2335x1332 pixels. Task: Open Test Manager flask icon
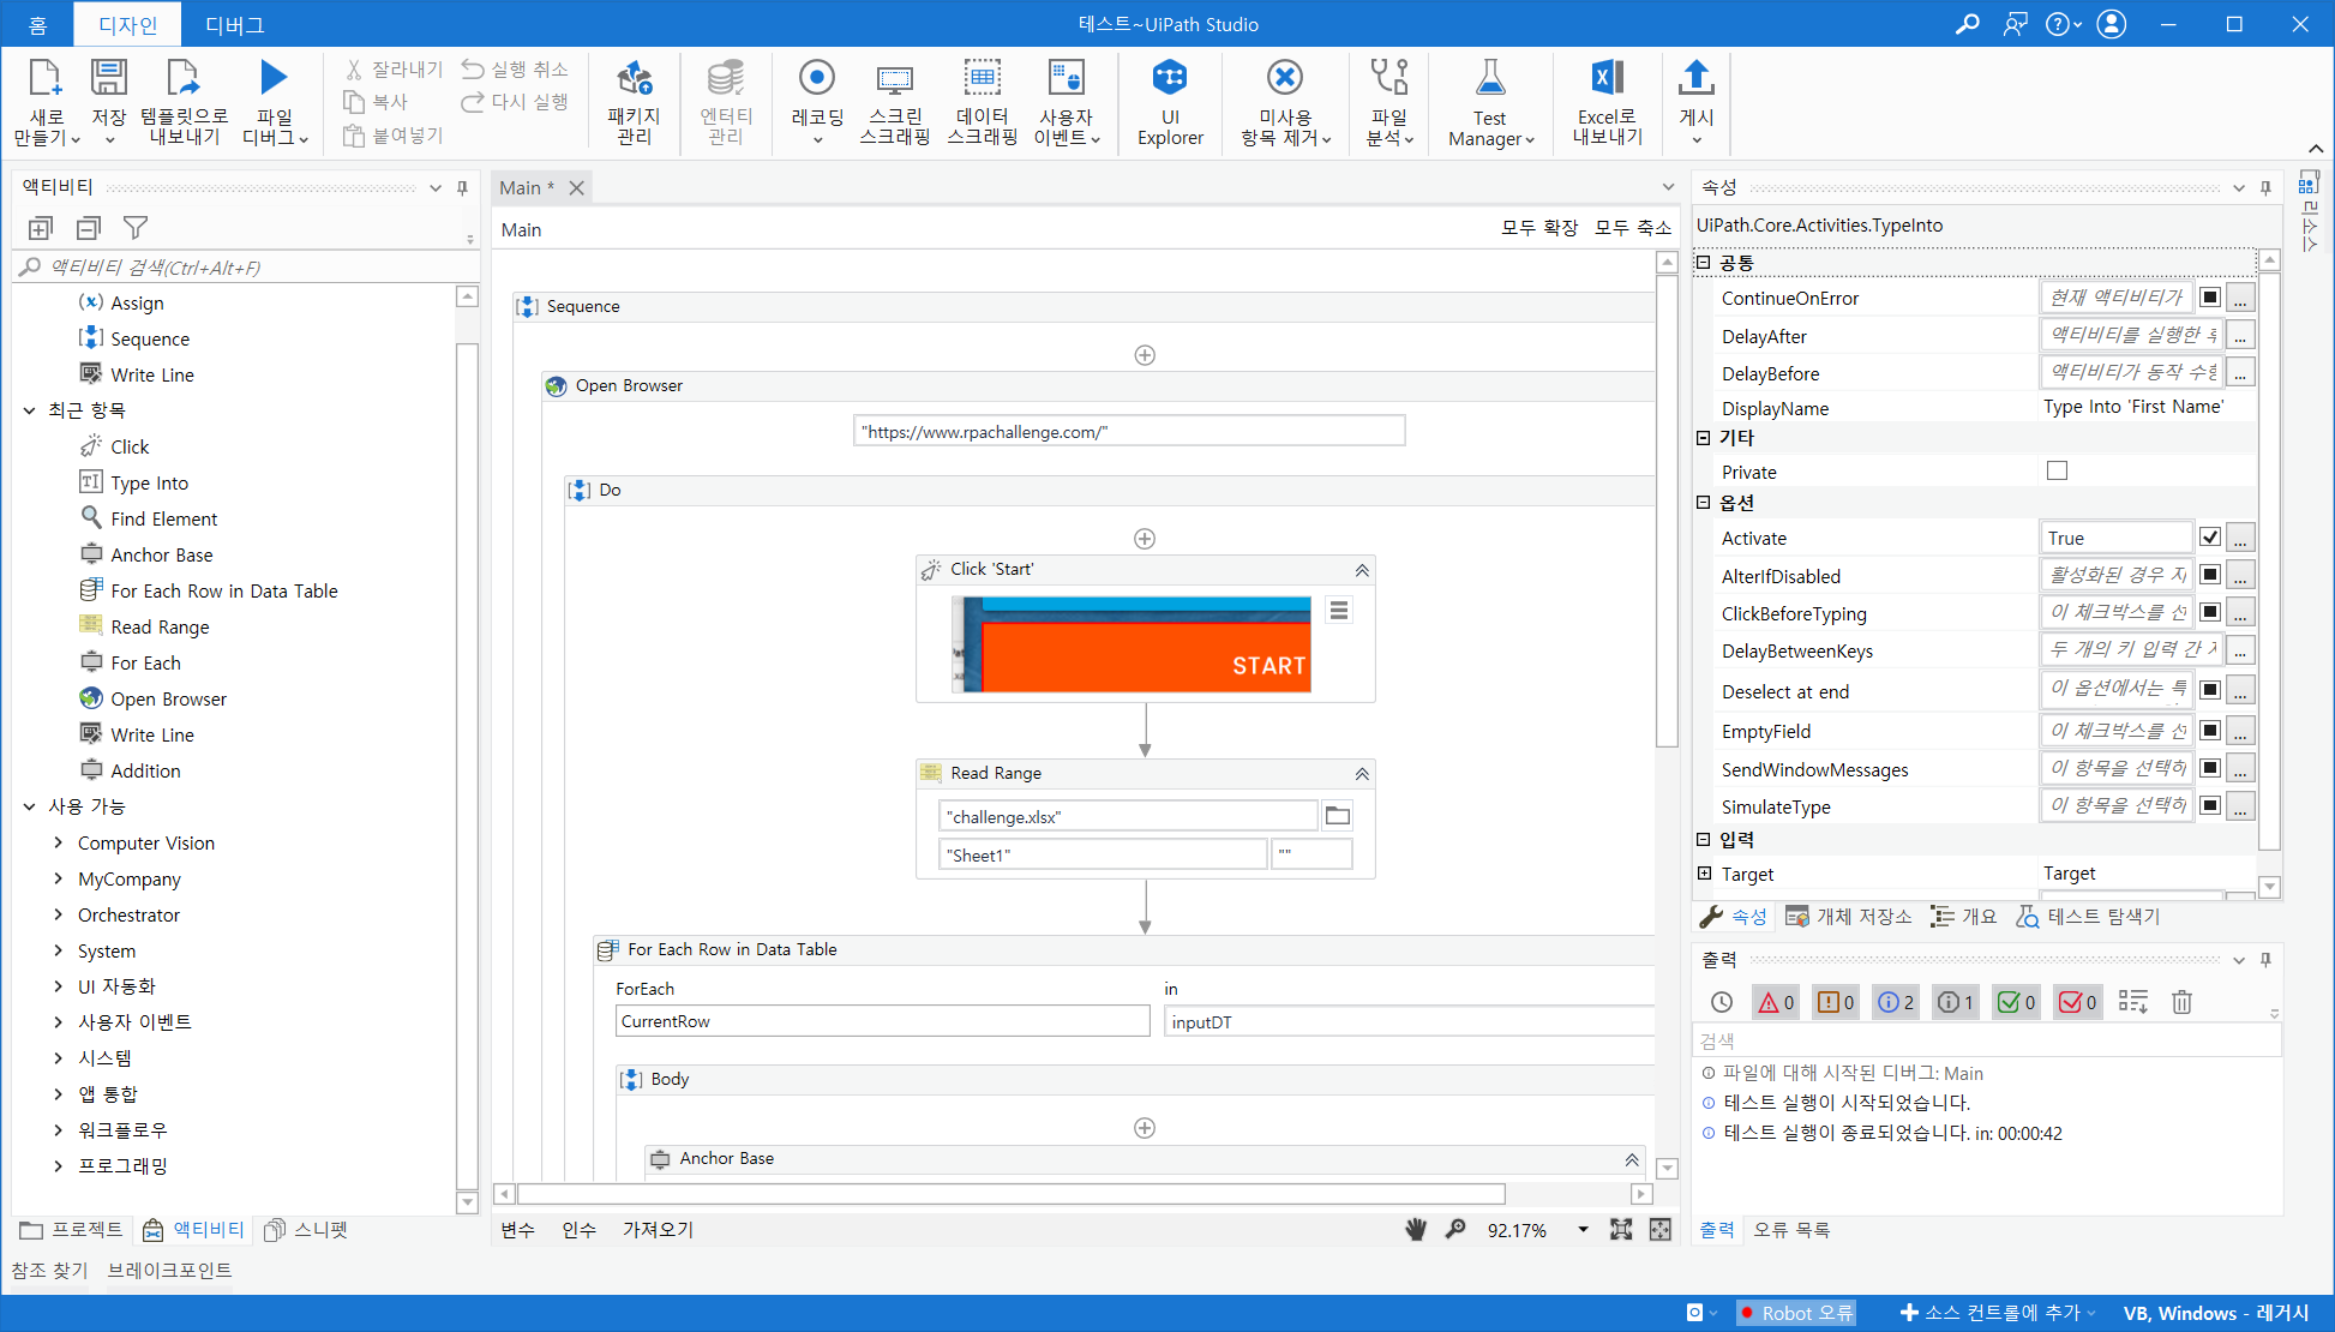coord(1490,78)
